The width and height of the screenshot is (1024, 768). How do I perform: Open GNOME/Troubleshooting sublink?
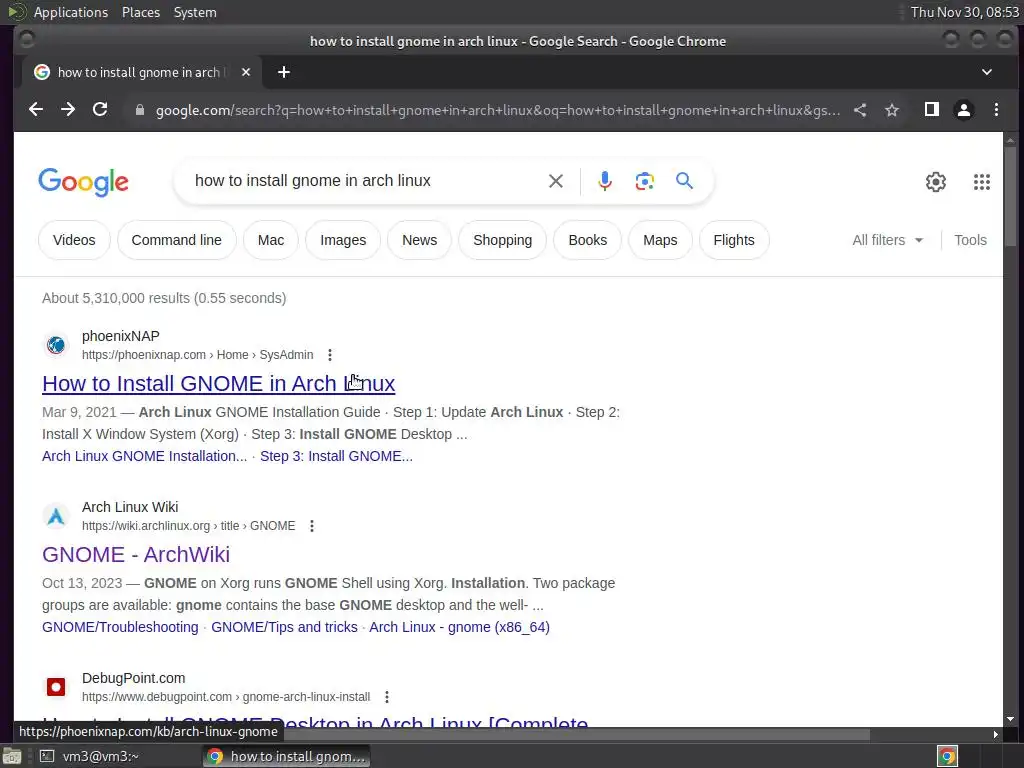tap(120, 627)
